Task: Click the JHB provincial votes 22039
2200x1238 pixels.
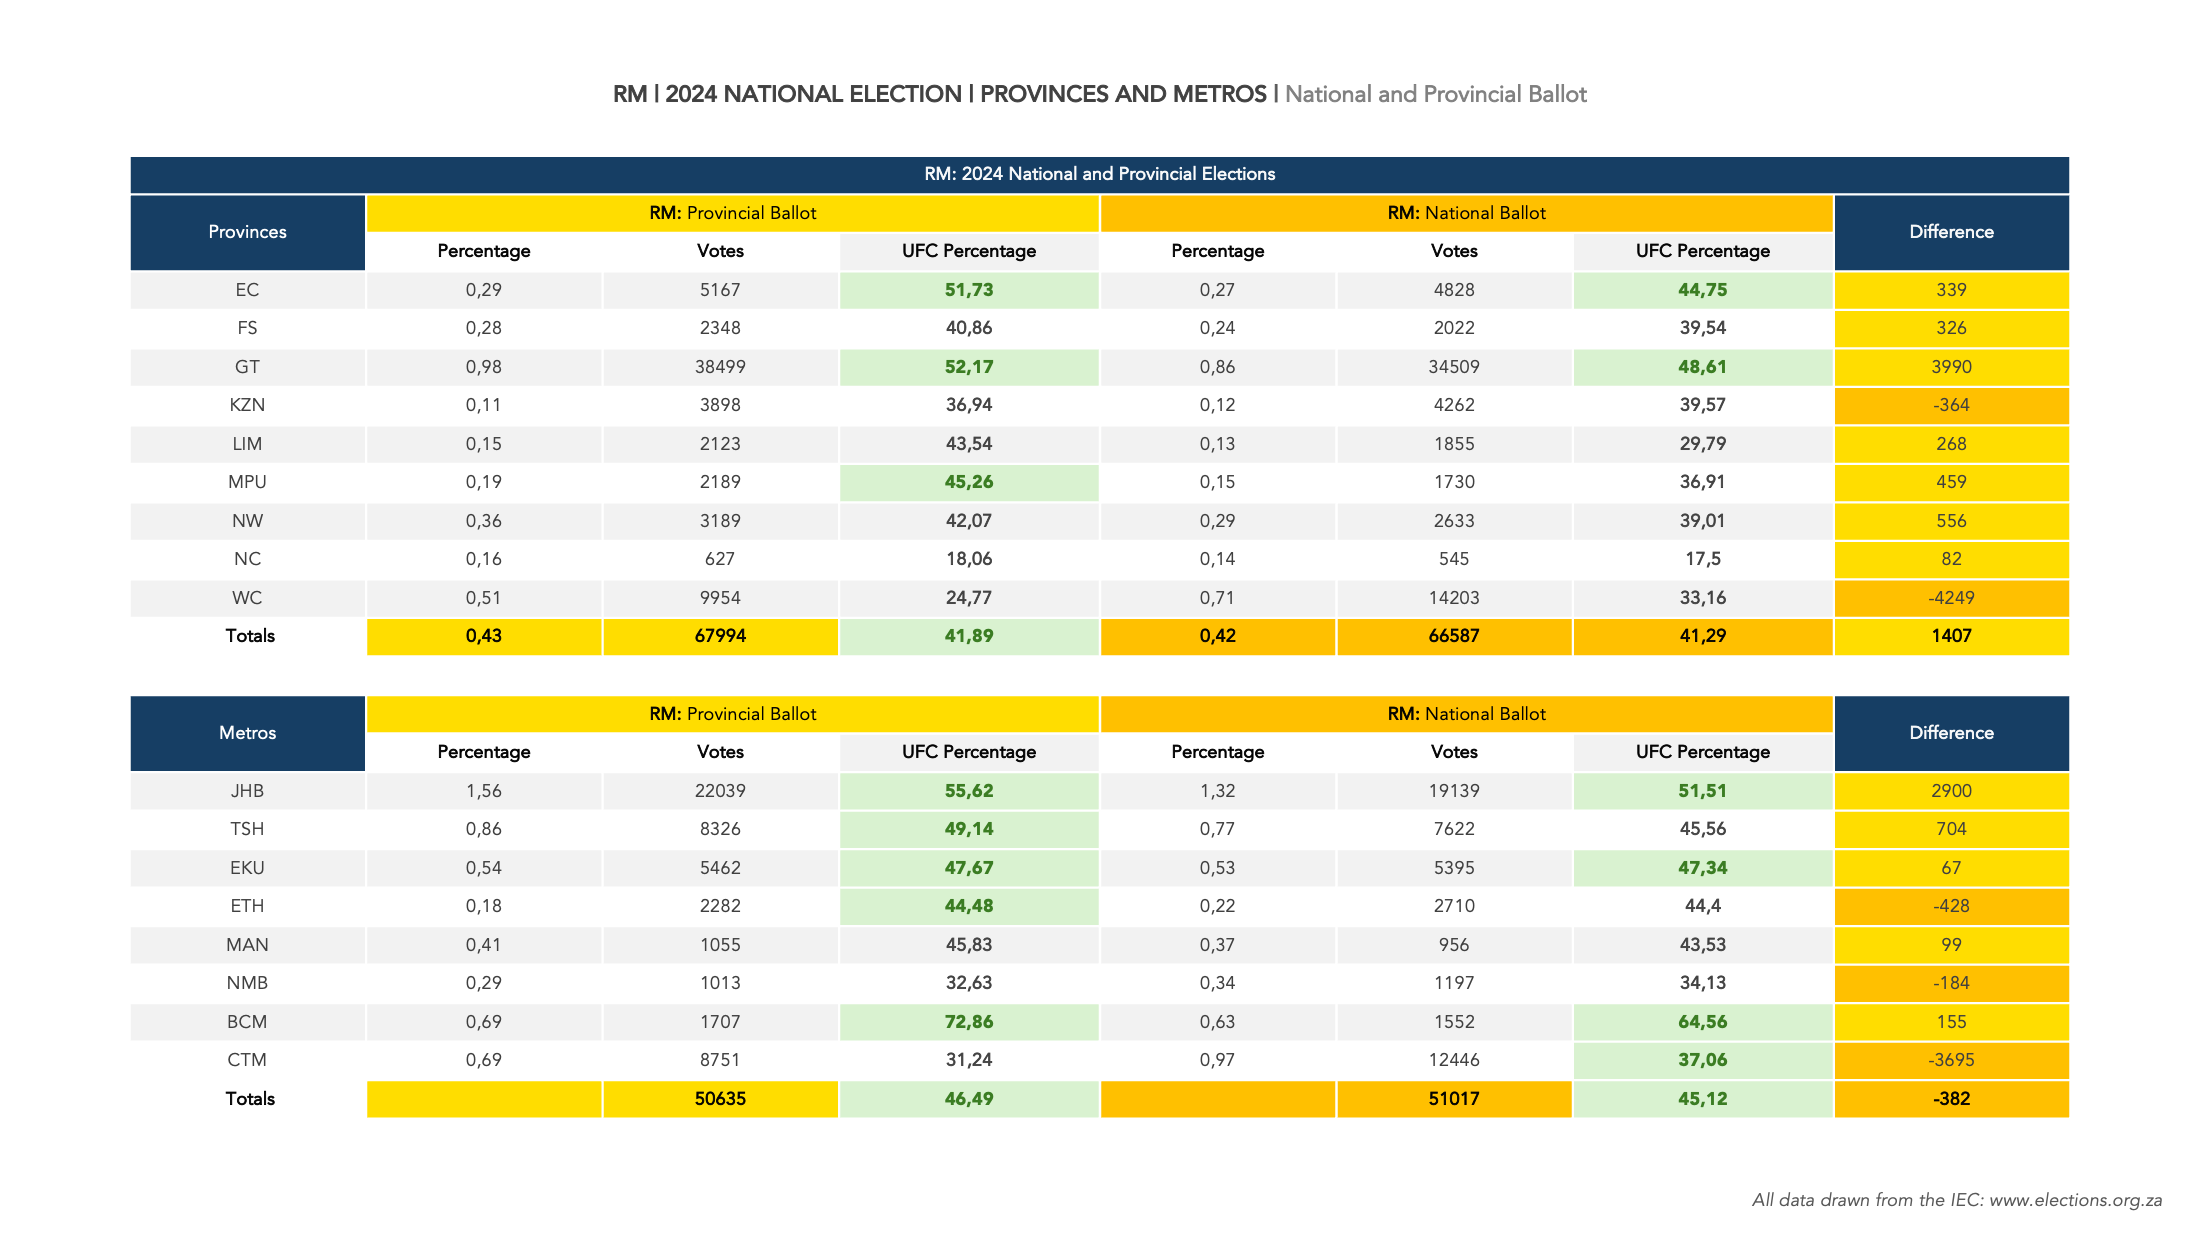Action: pos(720,791)
